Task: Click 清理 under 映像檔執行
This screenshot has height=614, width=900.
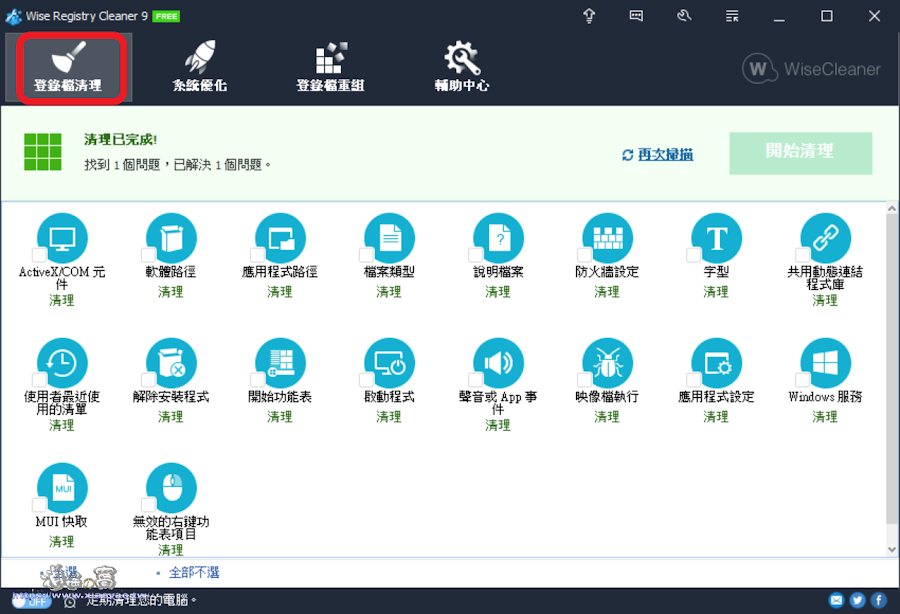Action: pyautogui.click(x=607, y=417)
